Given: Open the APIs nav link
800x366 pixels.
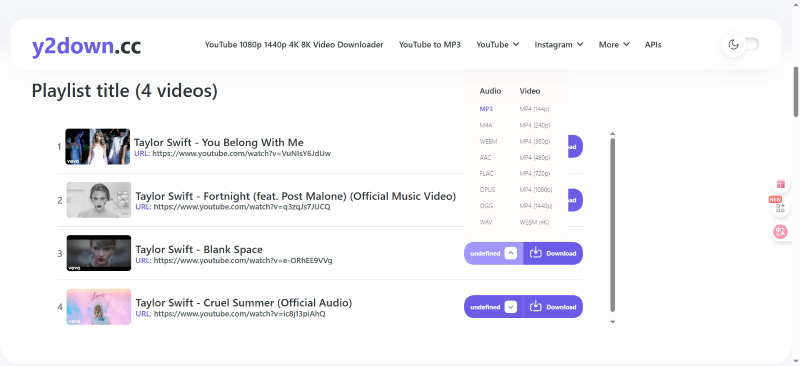Looking at the screenshot, I should tap(653, 44).
